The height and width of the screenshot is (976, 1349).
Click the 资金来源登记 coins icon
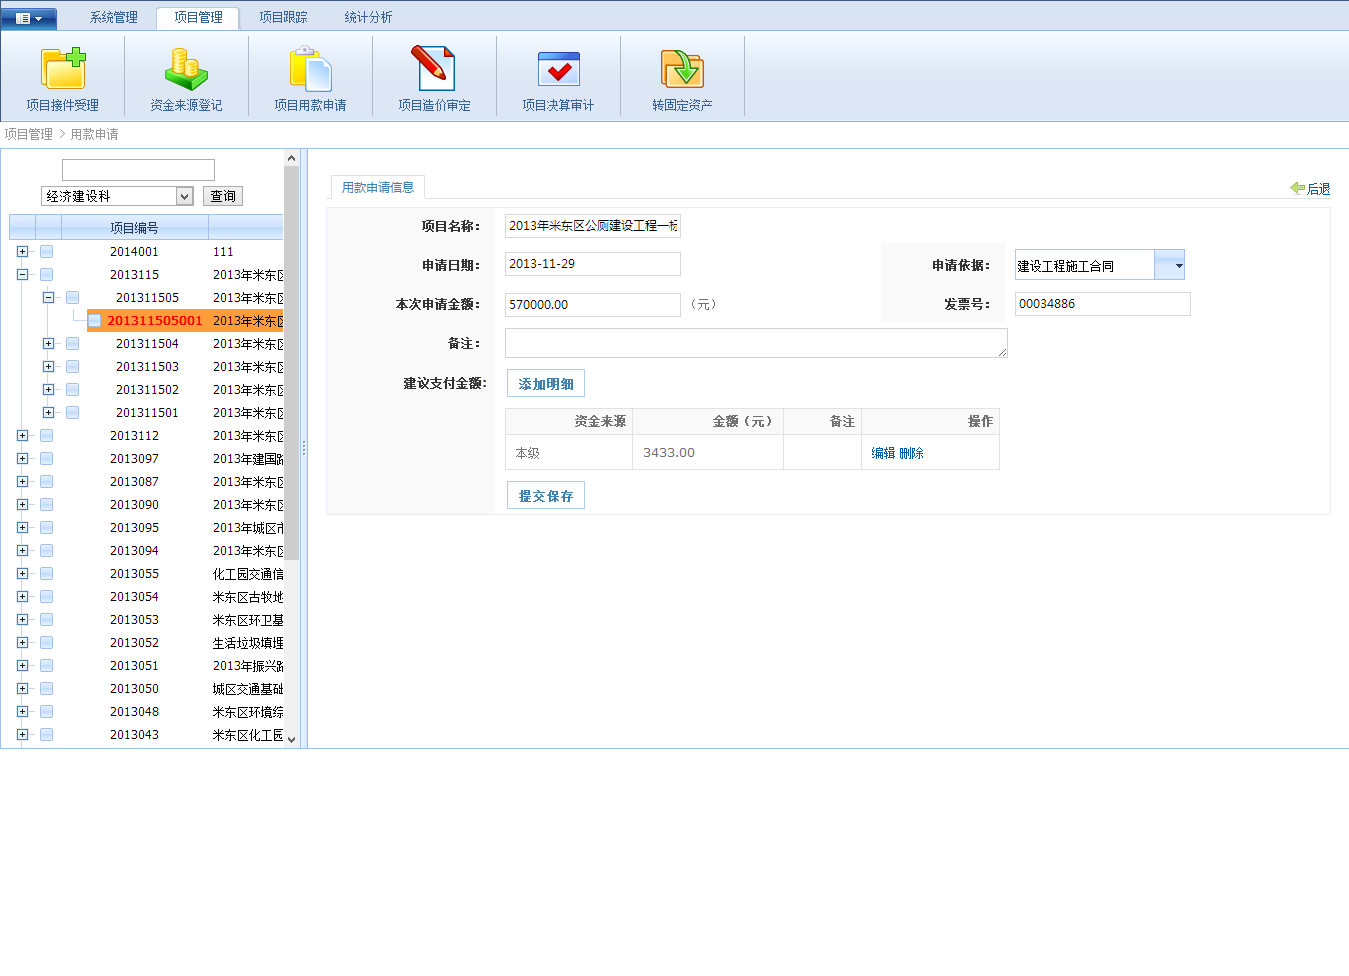[x=186, y=70]
